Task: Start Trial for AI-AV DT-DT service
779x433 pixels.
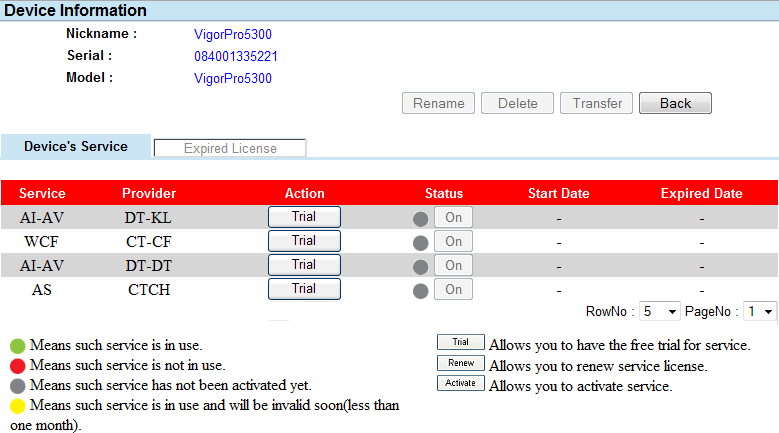Action: coord(304,265)
